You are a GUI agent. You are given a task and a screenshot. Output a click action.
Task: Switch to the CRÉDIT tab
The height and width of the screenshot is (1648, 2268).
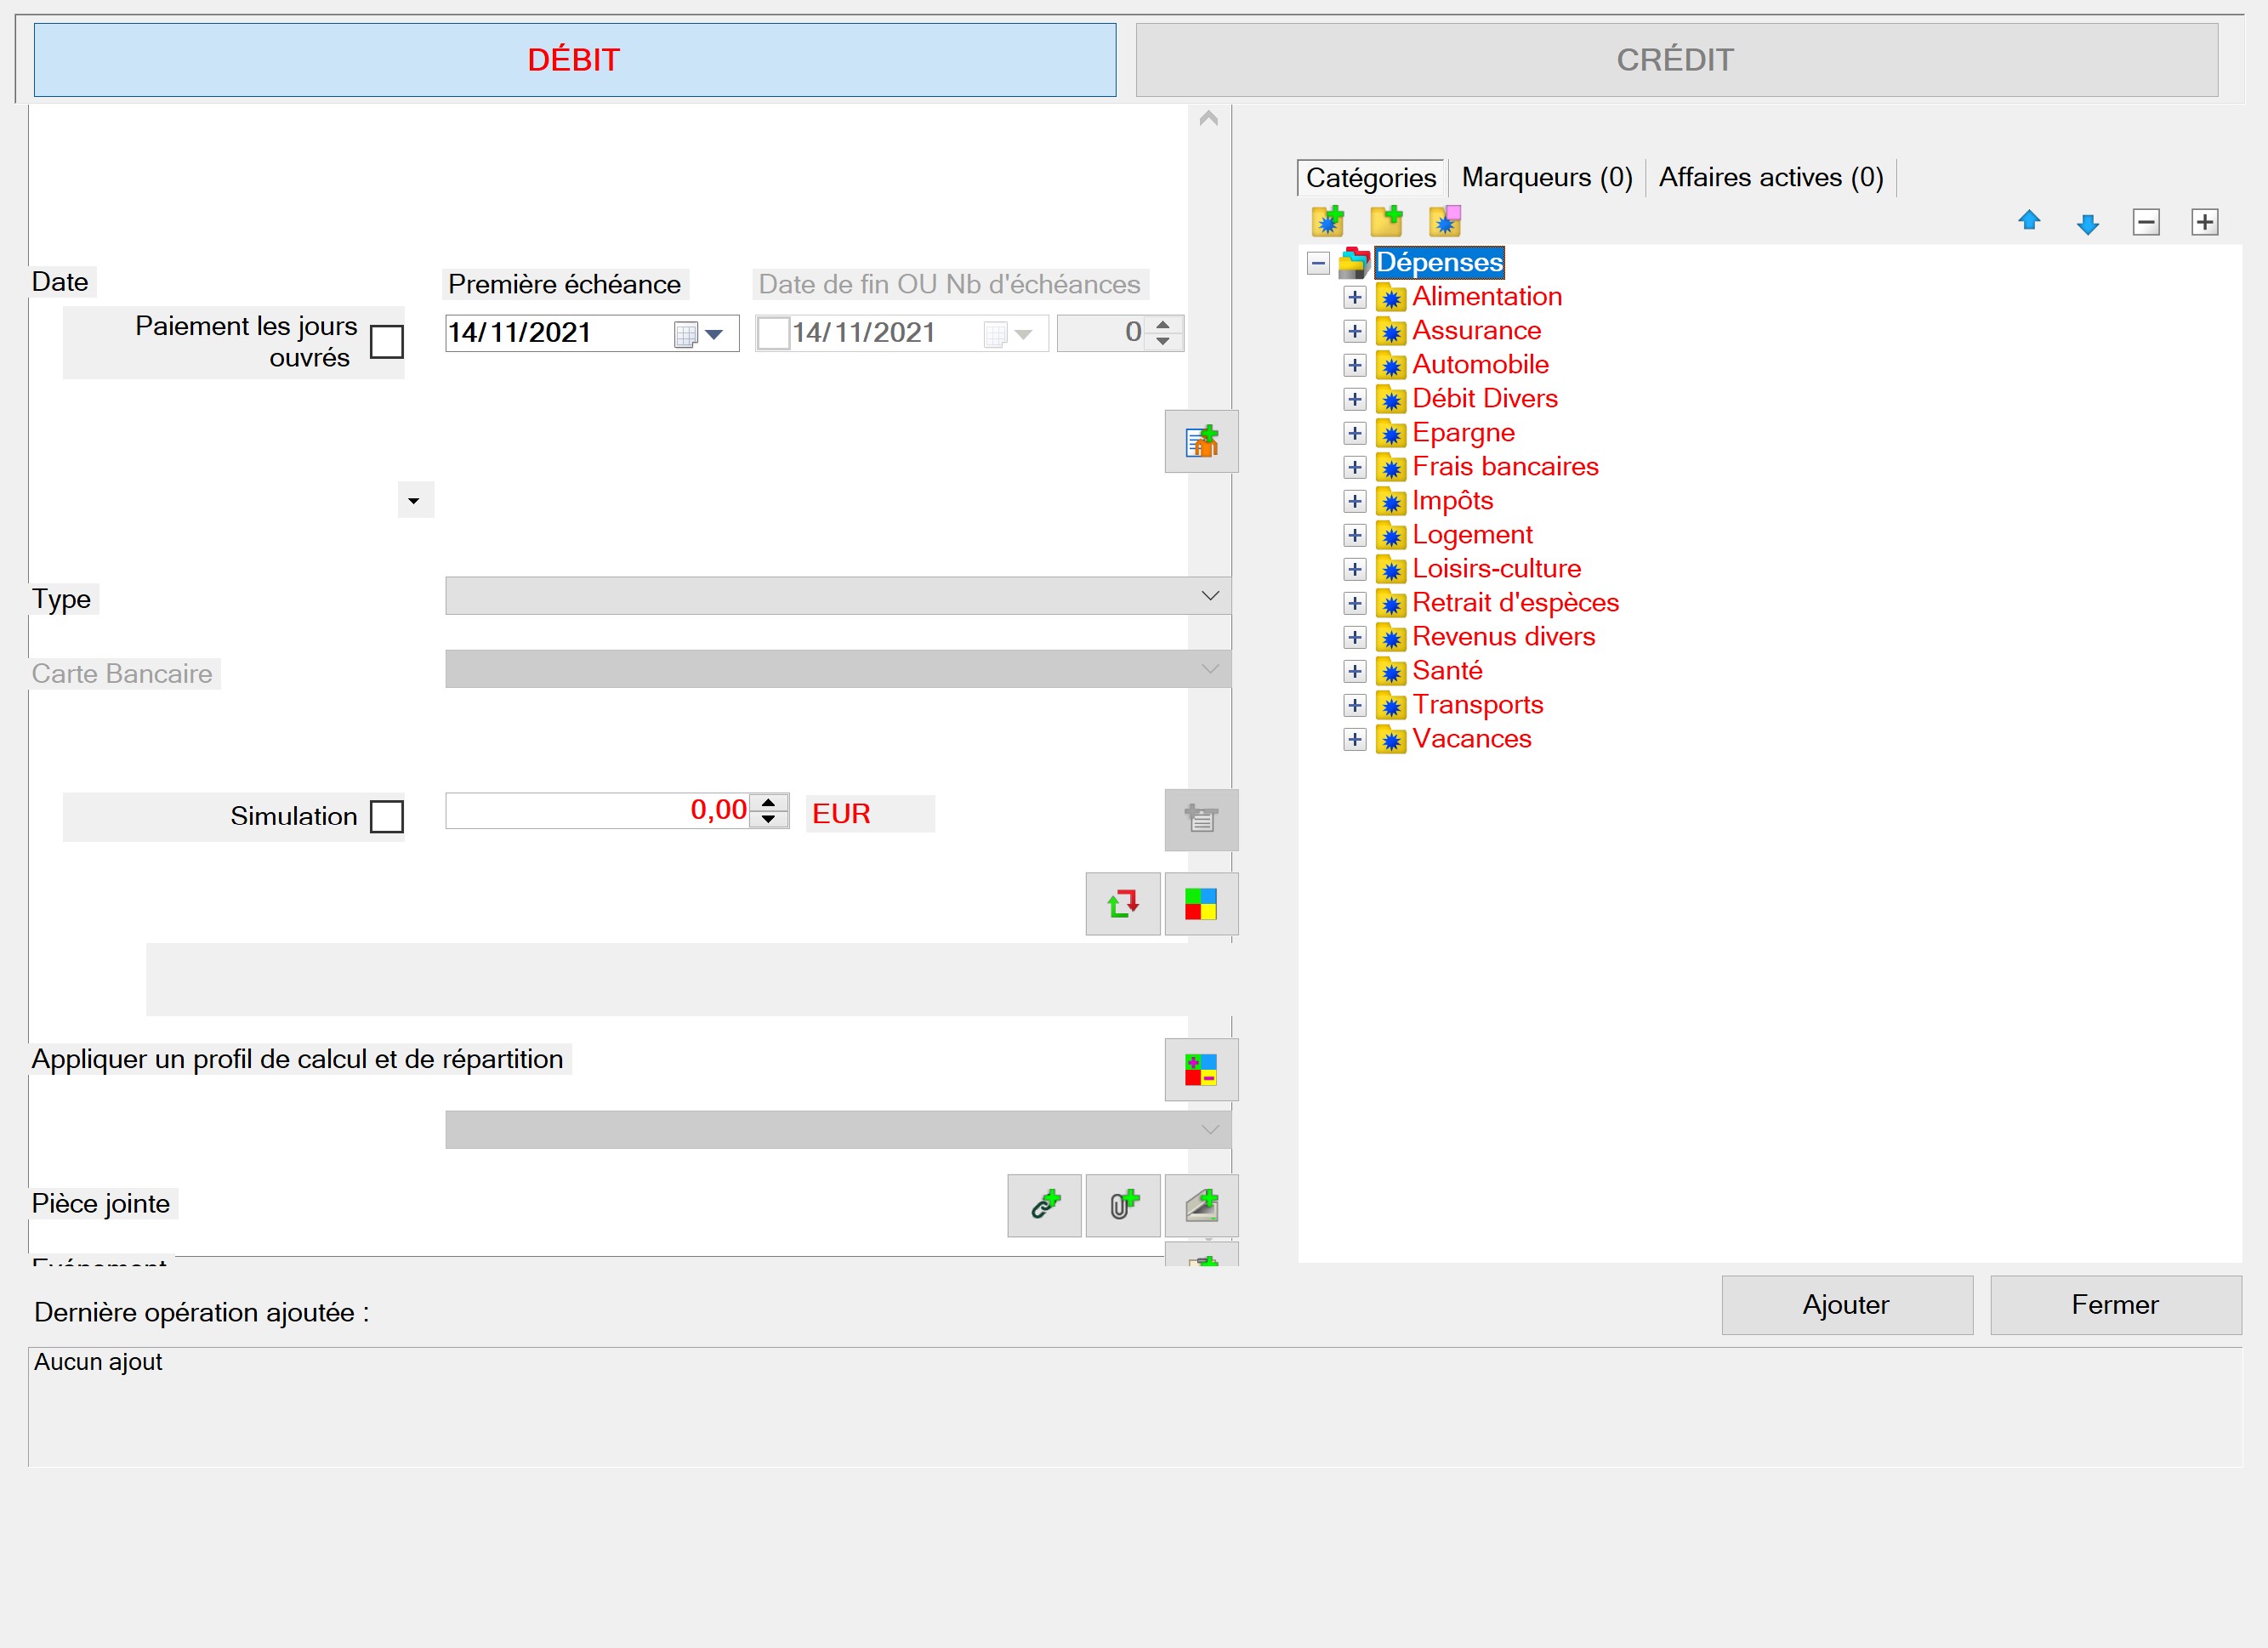coord(1676,60)
